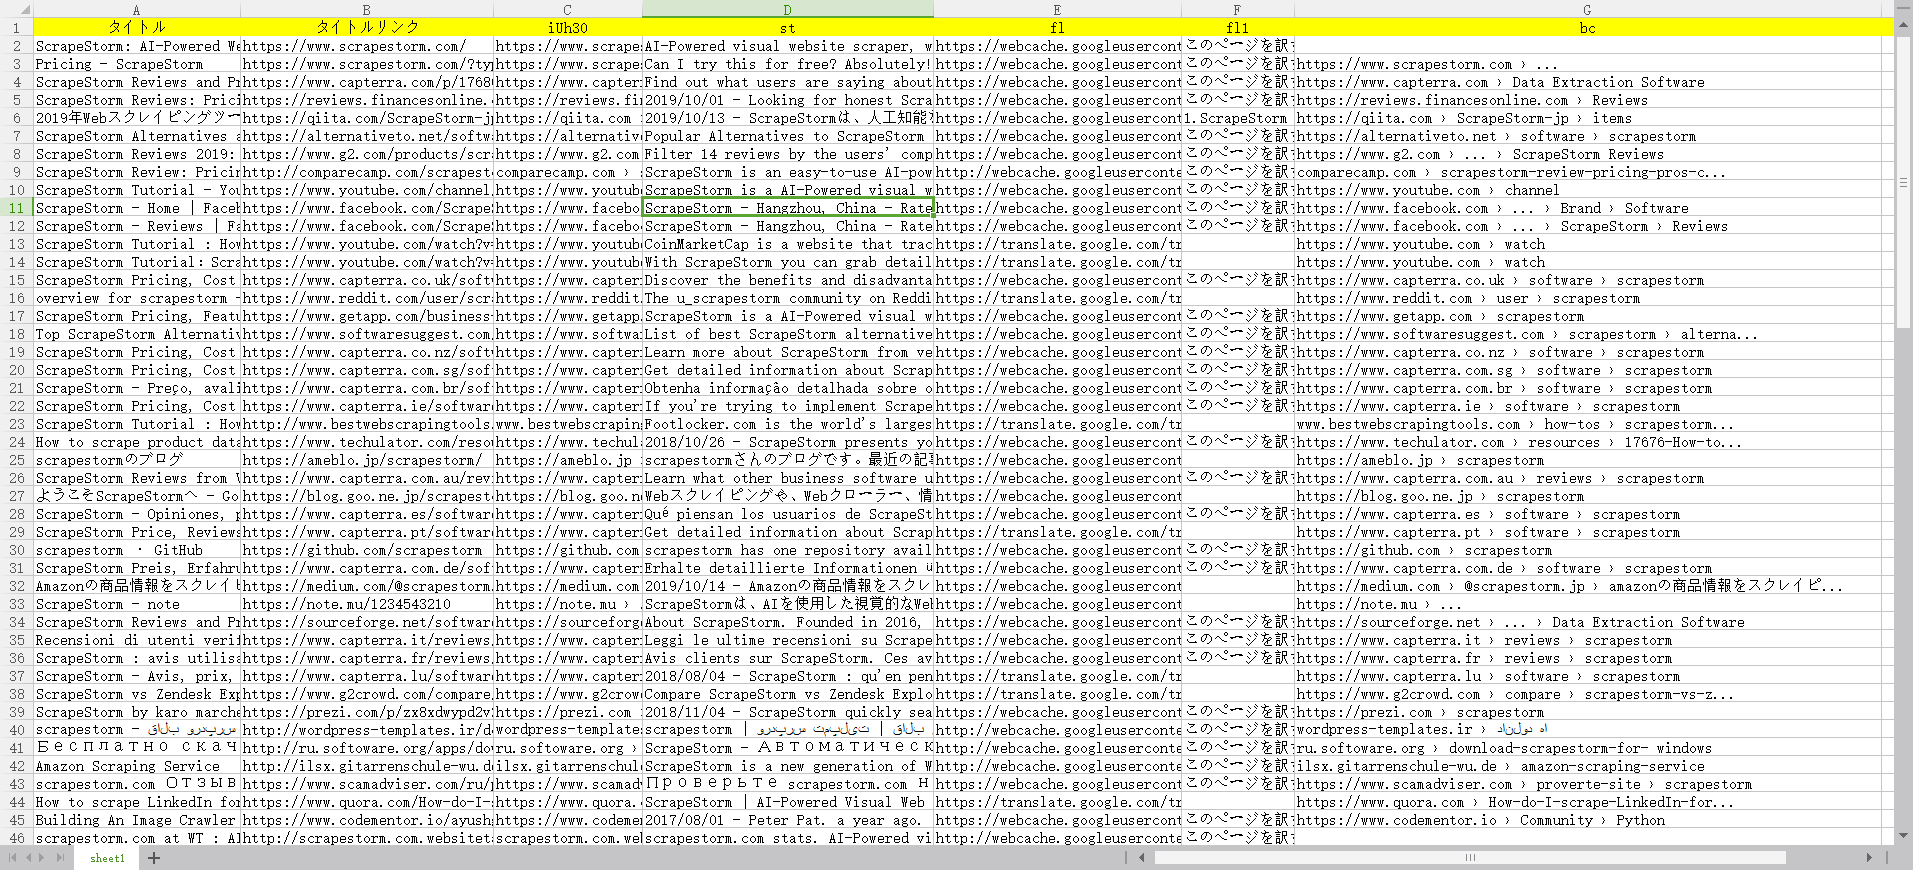Click horizontal scrollbar left arrow

click(x=1142, y=858)
